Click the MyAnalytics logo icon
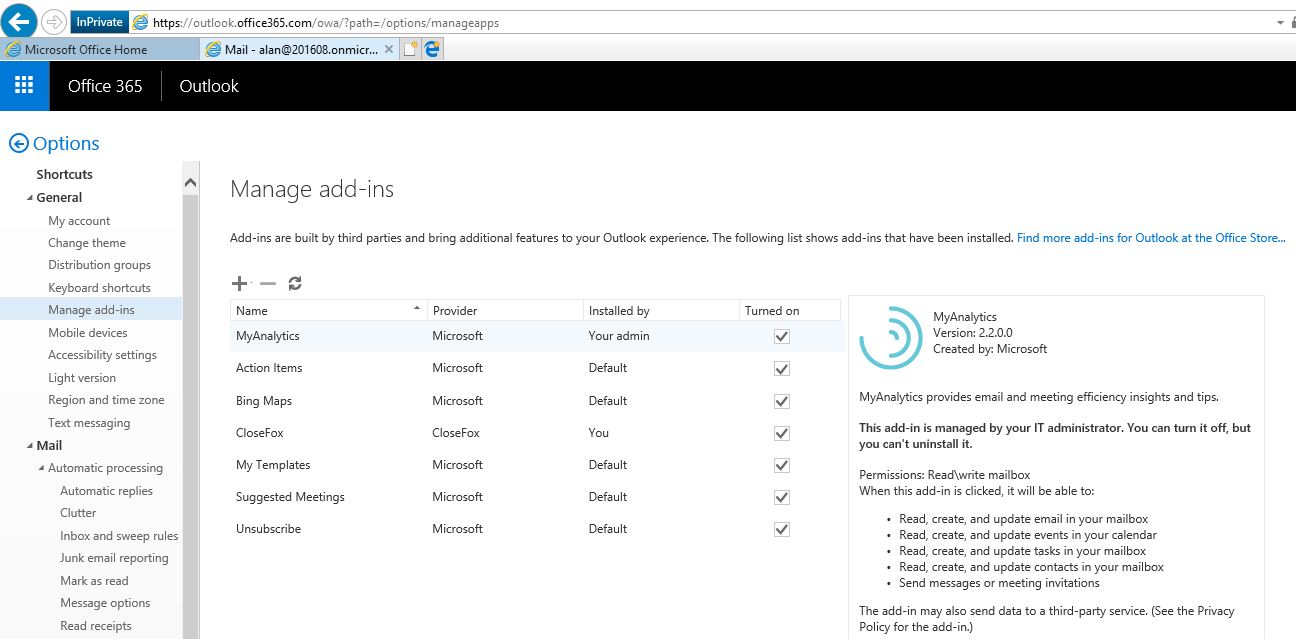The image size is (1296, 639). point(890,338)
